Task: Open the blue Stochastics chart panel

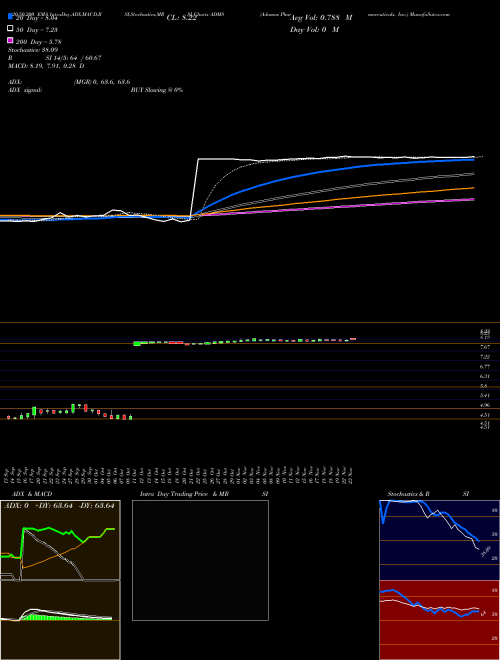Action: (x=439, y=540)
